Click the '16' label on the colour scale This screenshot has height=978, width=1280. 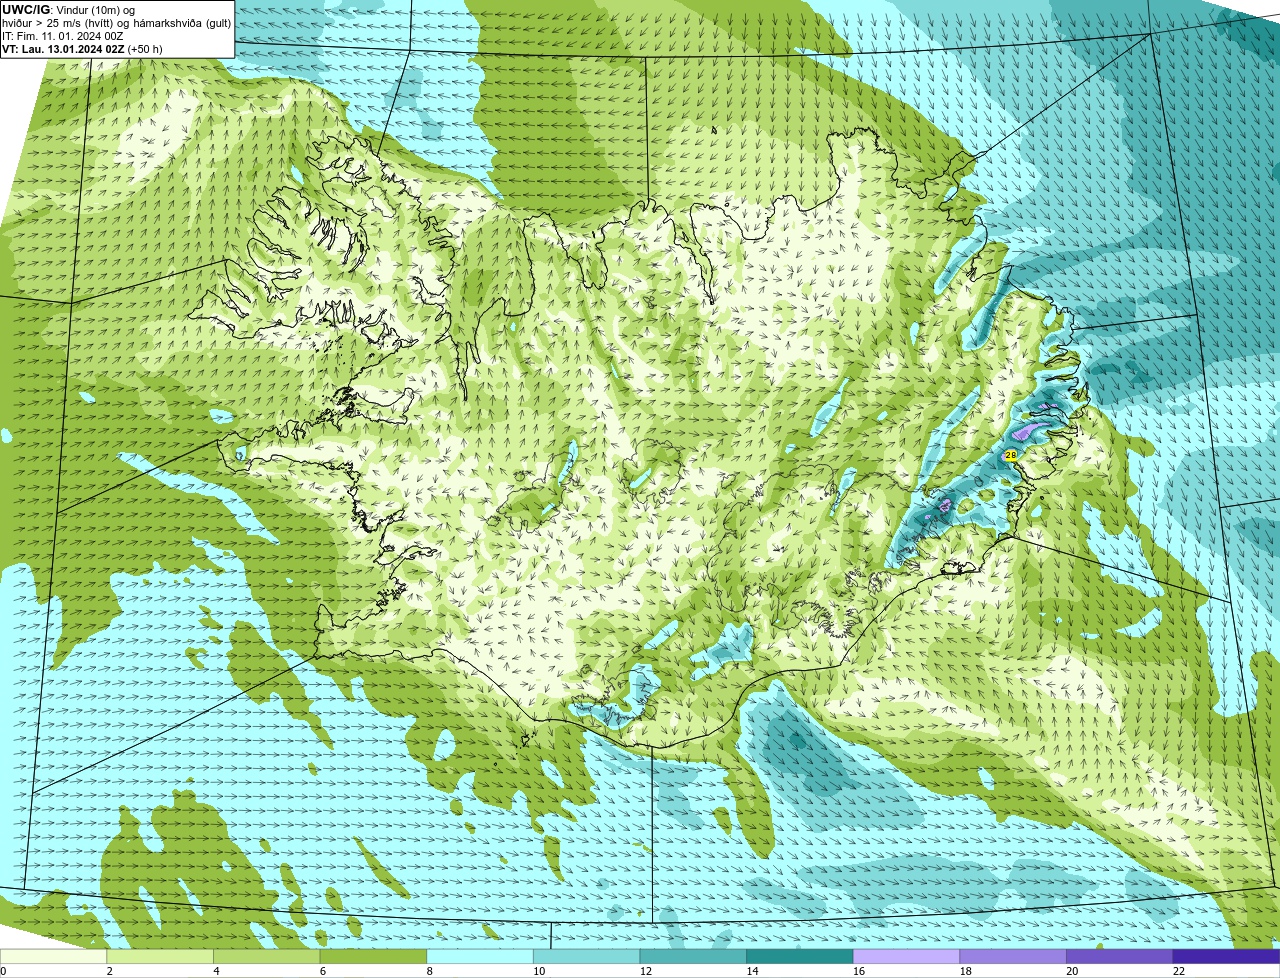point(859,971)
